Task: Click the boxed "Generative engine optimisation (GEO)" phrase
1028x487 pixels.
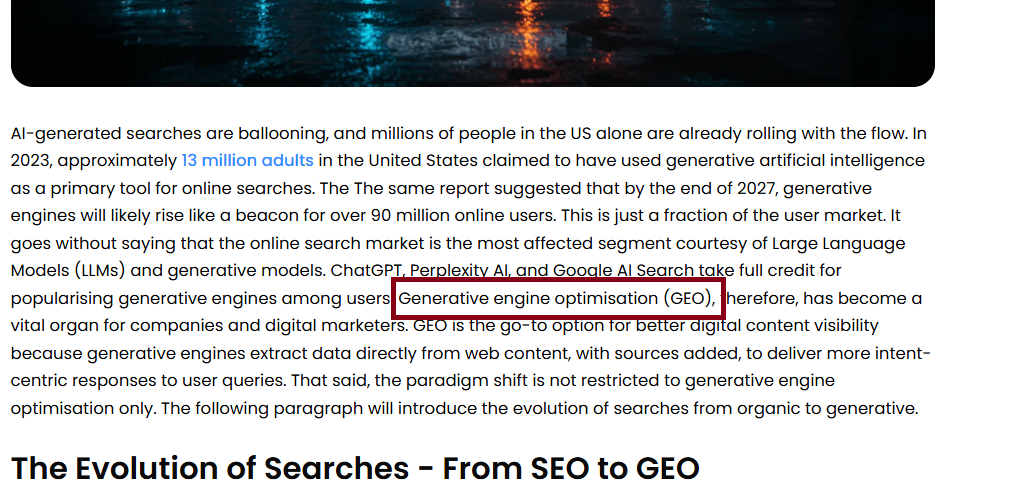Action: 557,299
